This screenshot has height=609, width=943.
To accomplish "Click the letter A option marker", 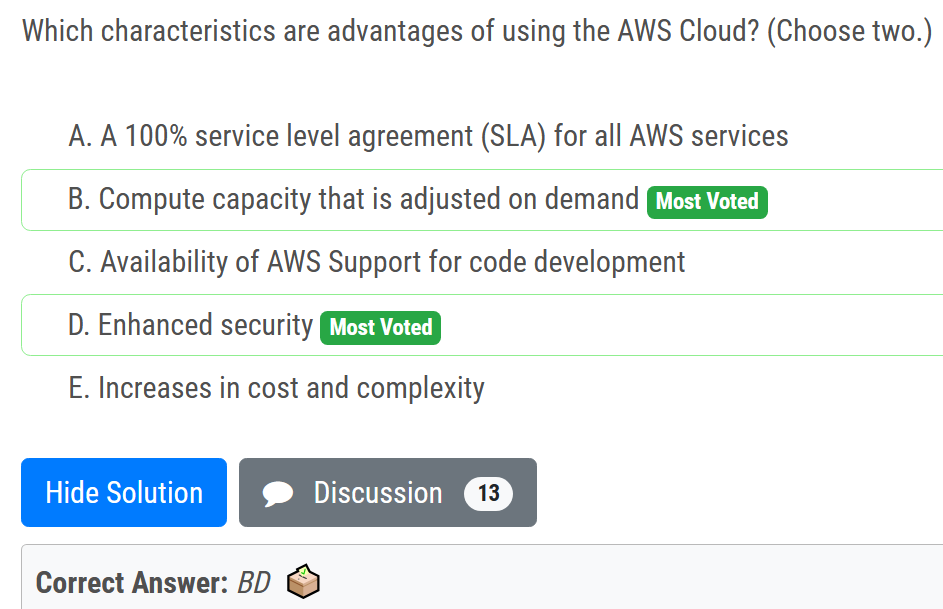I will [79, 136].
